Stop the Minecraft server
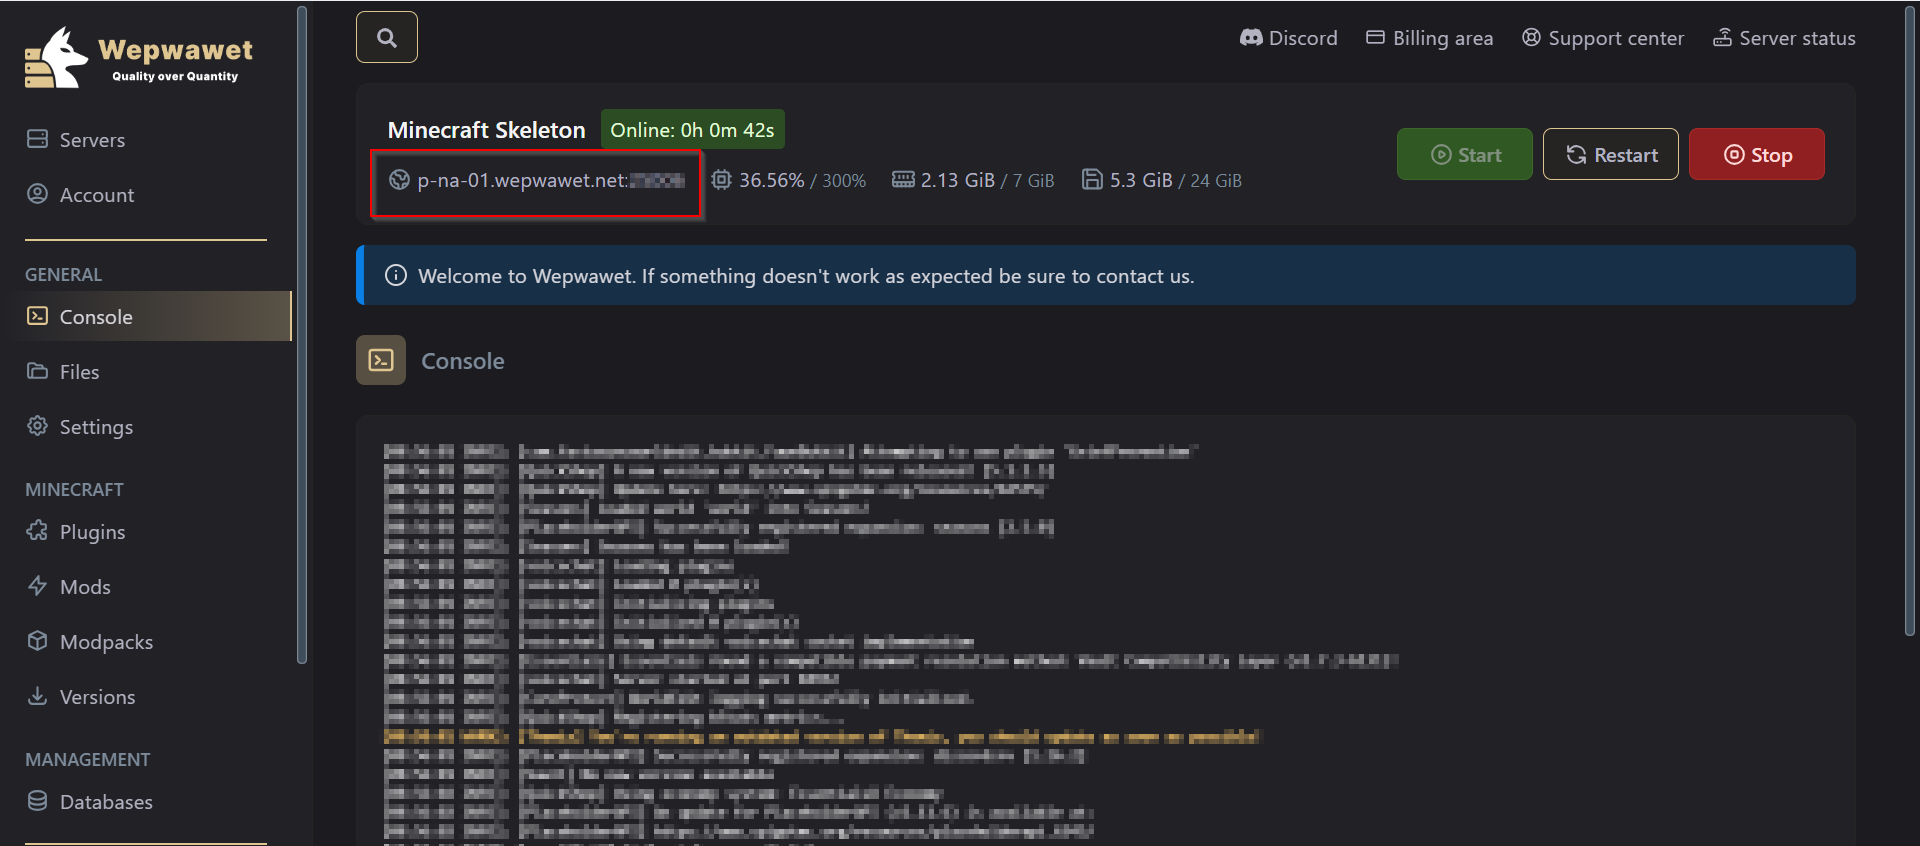Screen dimensions: 1920x846 click(1757, 154)
